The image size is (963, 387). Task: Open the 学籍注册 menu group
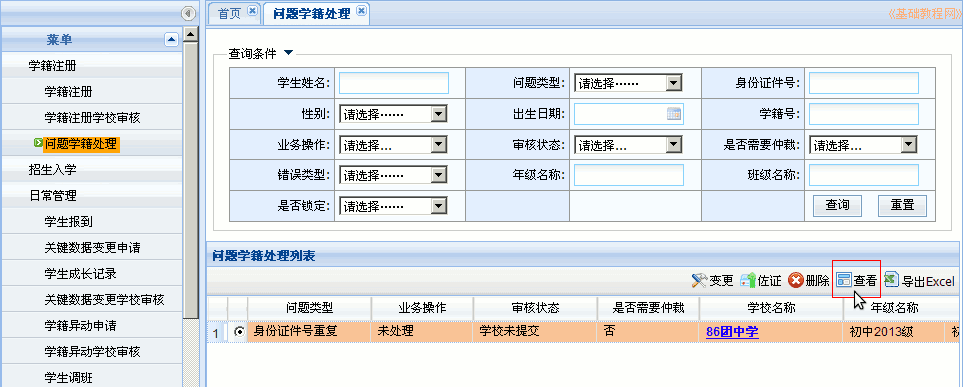[x=92, y=65]
